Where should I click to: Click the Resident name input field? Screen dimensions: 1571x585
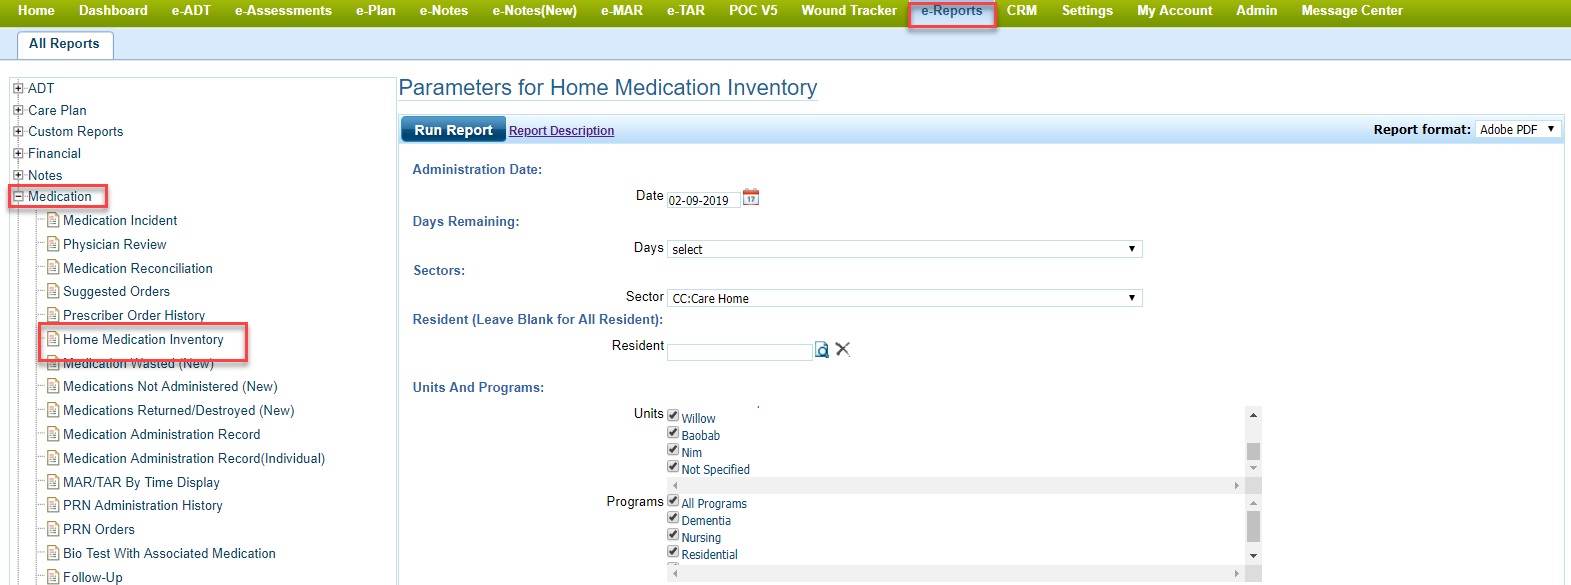tap(739, 352)
